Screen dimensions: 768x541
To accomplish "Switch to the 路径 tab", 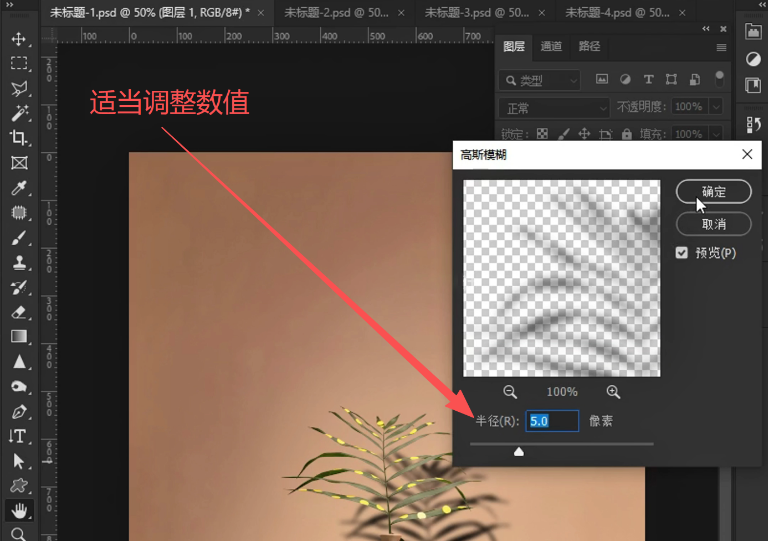I will click(589, 47).
